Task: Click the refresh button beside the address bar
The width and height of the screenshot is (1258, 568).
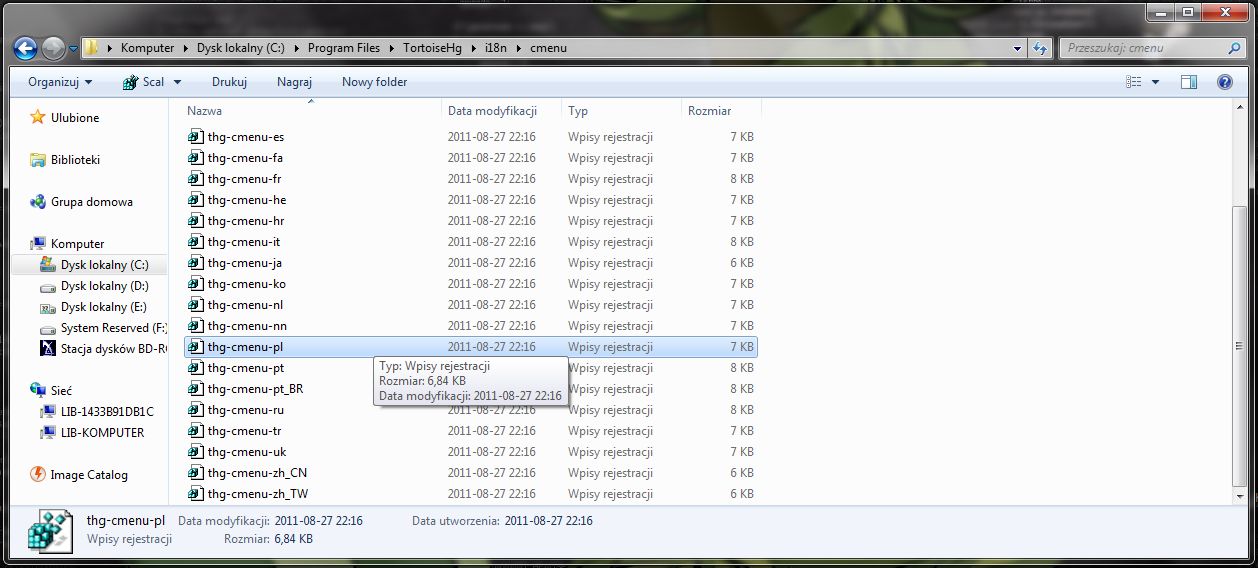Action: (1039, 47)
